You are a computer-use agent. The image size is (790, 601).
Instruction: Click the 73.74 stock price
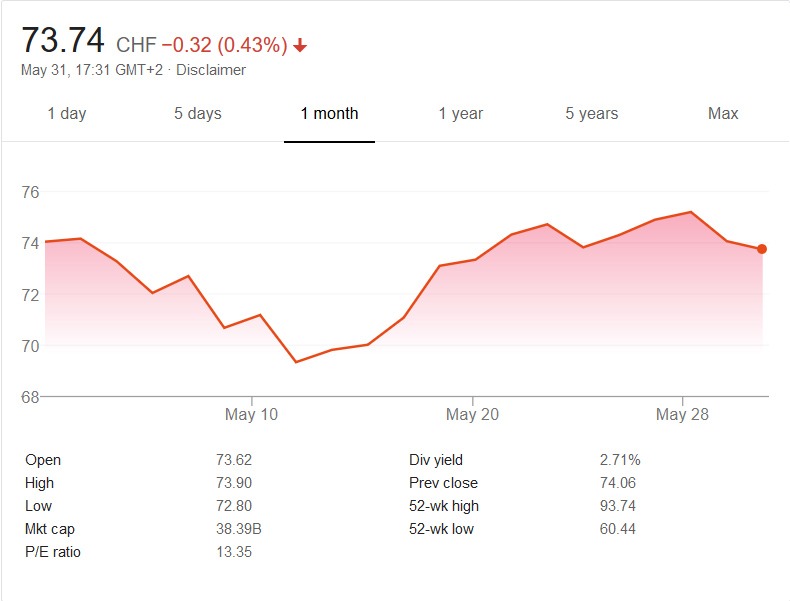(63, 41)
